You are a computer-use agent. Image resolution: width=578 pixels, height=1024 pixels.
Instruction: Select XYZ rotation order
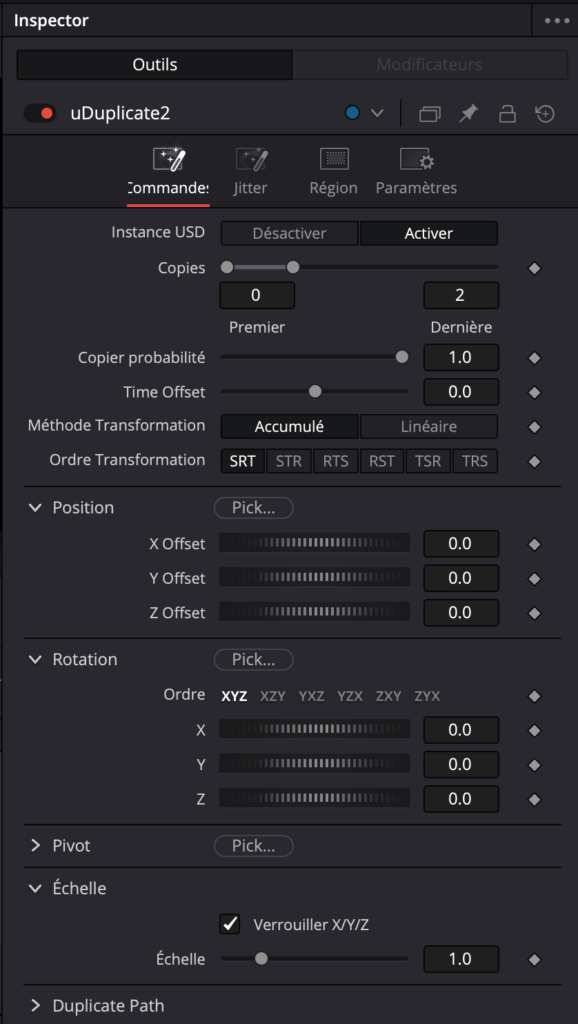pyautogui.click(x=234, y=696)
